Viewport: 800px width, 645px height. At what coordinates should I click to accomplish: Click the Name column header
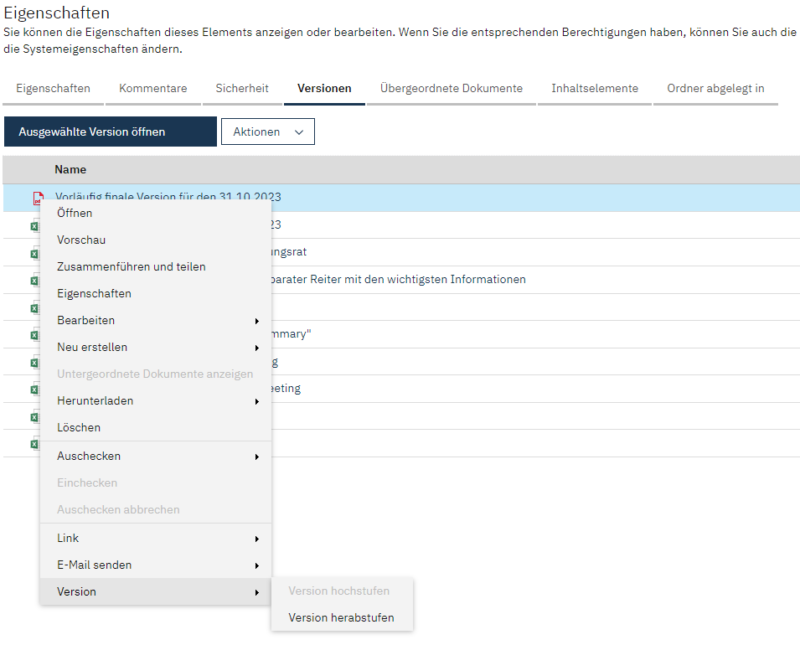click(x=70, y=170)
